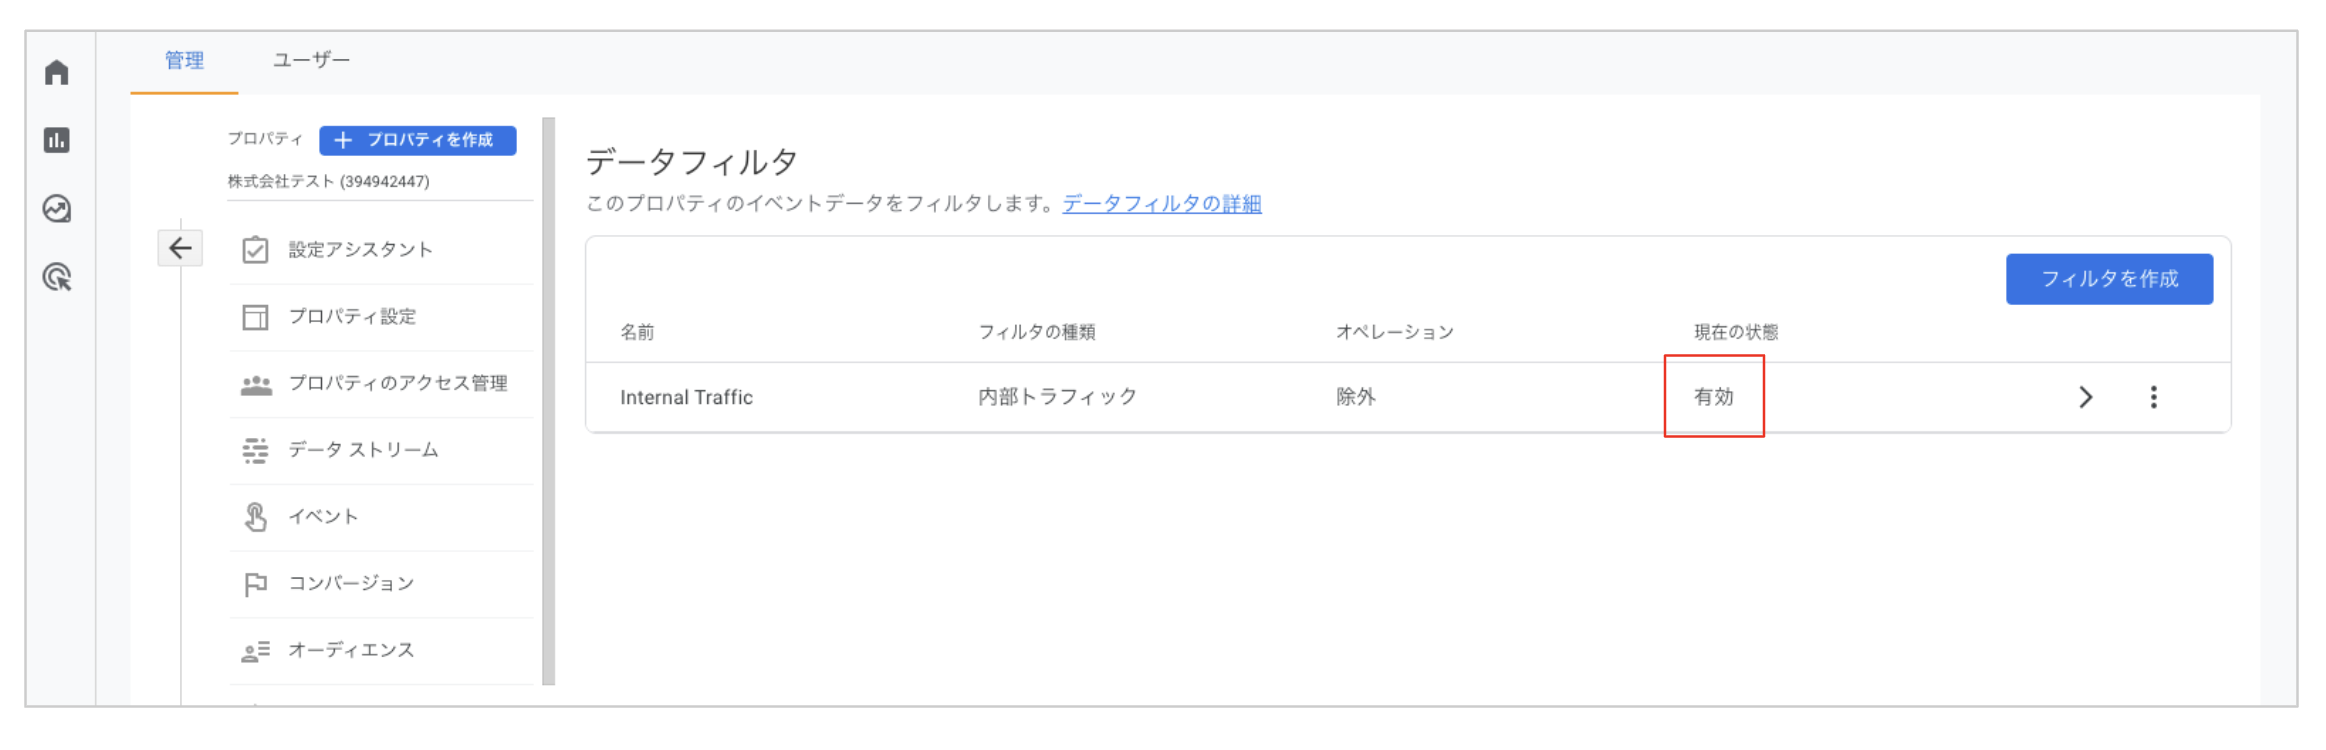Click the データ ストリーム stream icon
2326x750 pixels.
coord(255,451)
